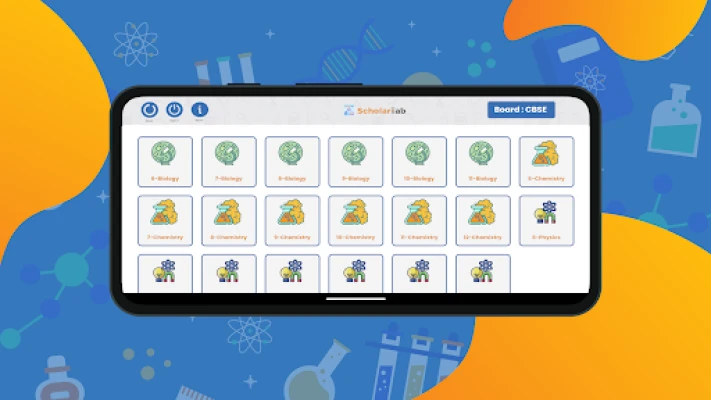Select the 6-Chemistry tile
Image resolution: width=711 pixels, height=400 pixels.
(546, 161)
